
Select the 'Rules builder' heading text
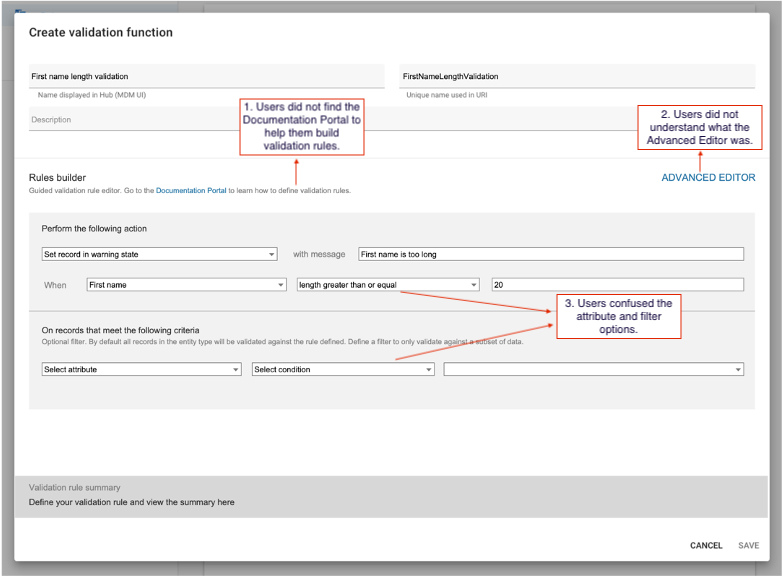[x=57, y=178]
